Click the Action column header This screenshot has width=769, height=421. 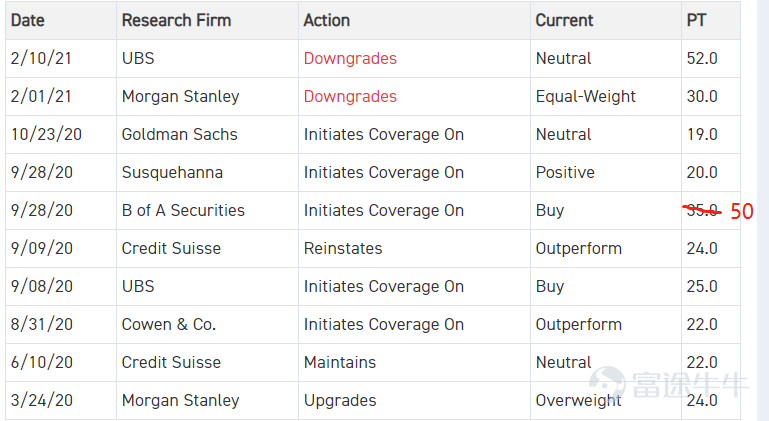[414, 21]
